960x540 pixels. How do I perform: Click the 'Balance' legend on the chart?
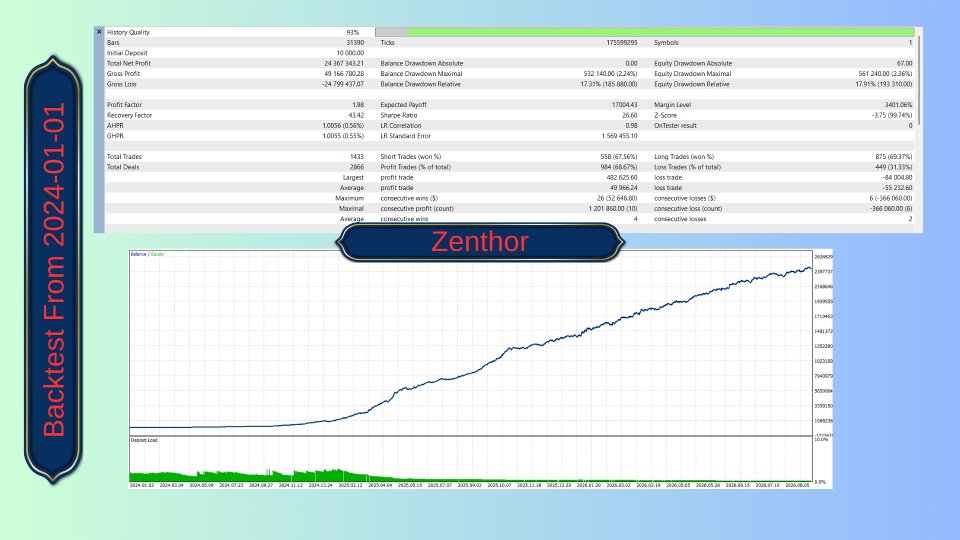pos(138,254)
